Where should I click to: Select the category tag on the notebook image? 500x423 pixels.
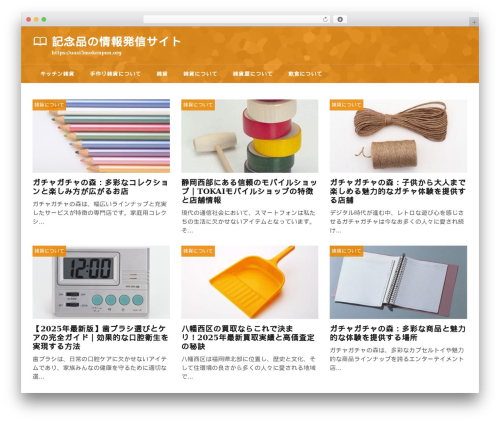click(346, 251)
